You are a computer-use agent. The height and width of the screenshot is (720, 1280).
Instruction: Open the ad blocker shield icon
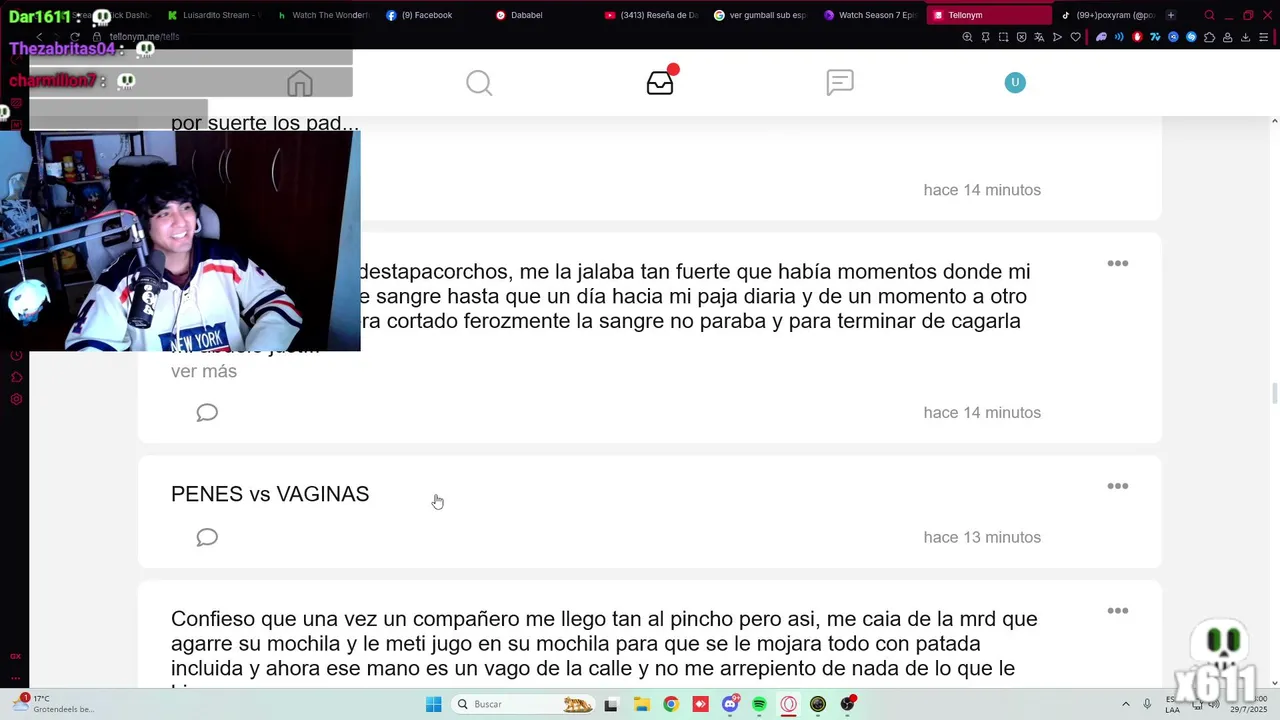1021,37
